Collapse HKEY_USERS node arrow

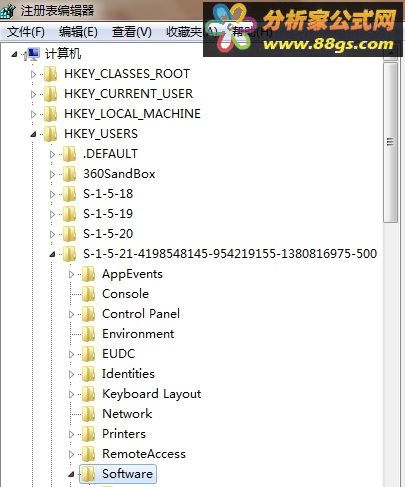[33, 135]
